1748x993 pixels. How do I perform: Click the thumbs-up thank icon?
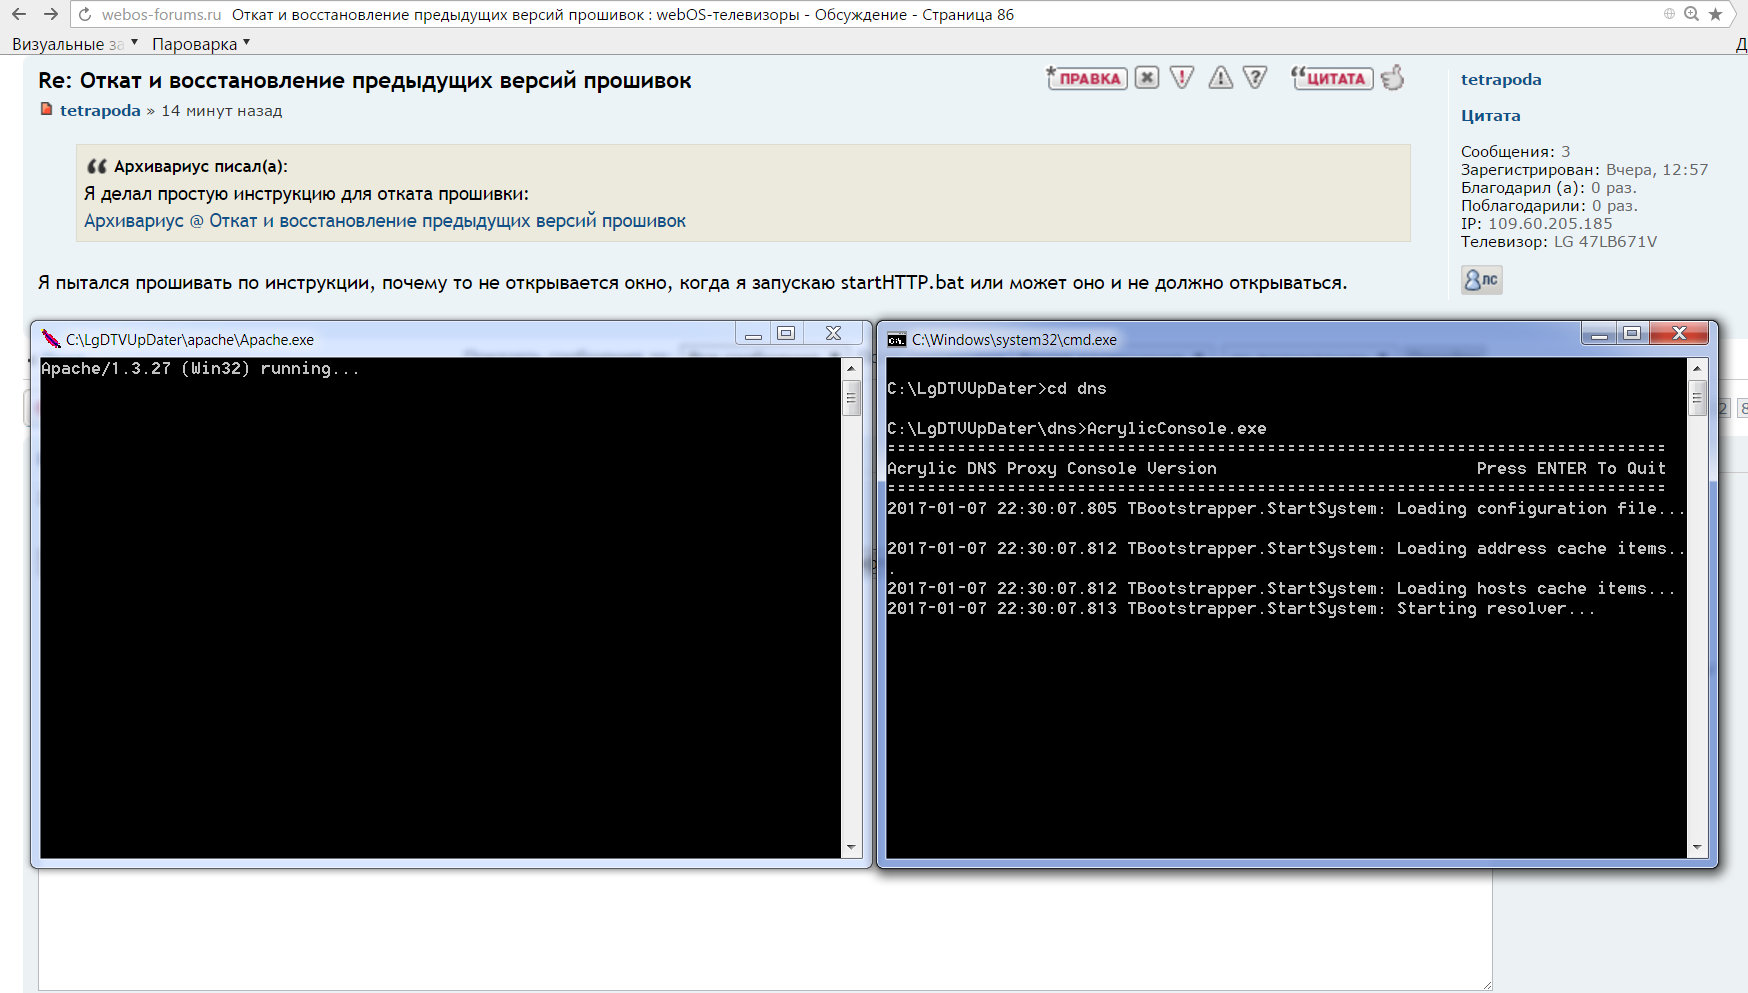1393,78
